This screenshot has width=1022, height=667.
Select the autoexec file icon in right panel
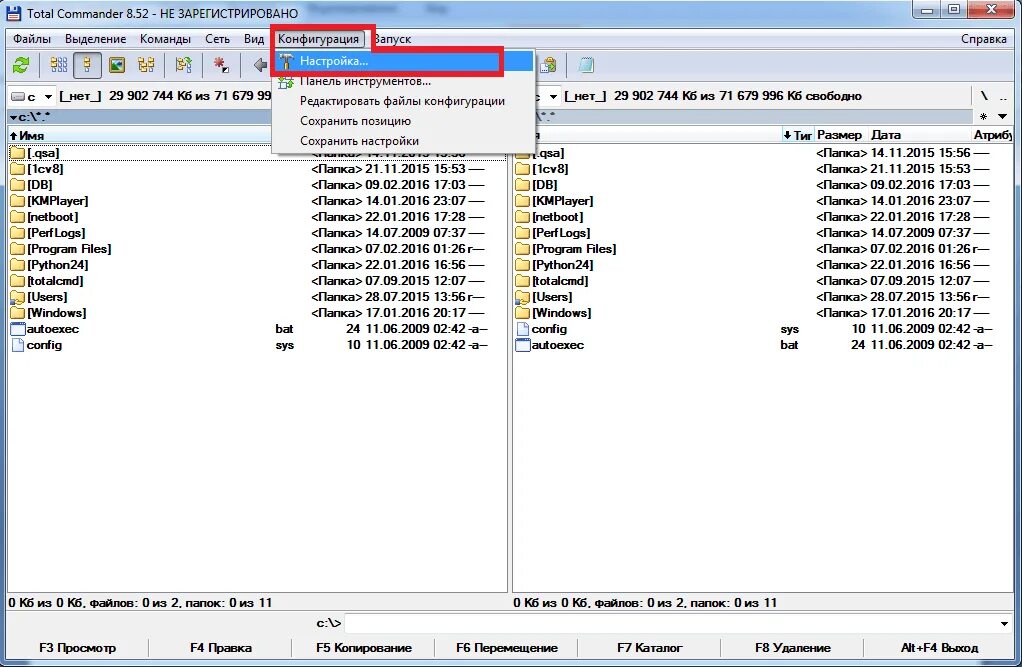523,345
